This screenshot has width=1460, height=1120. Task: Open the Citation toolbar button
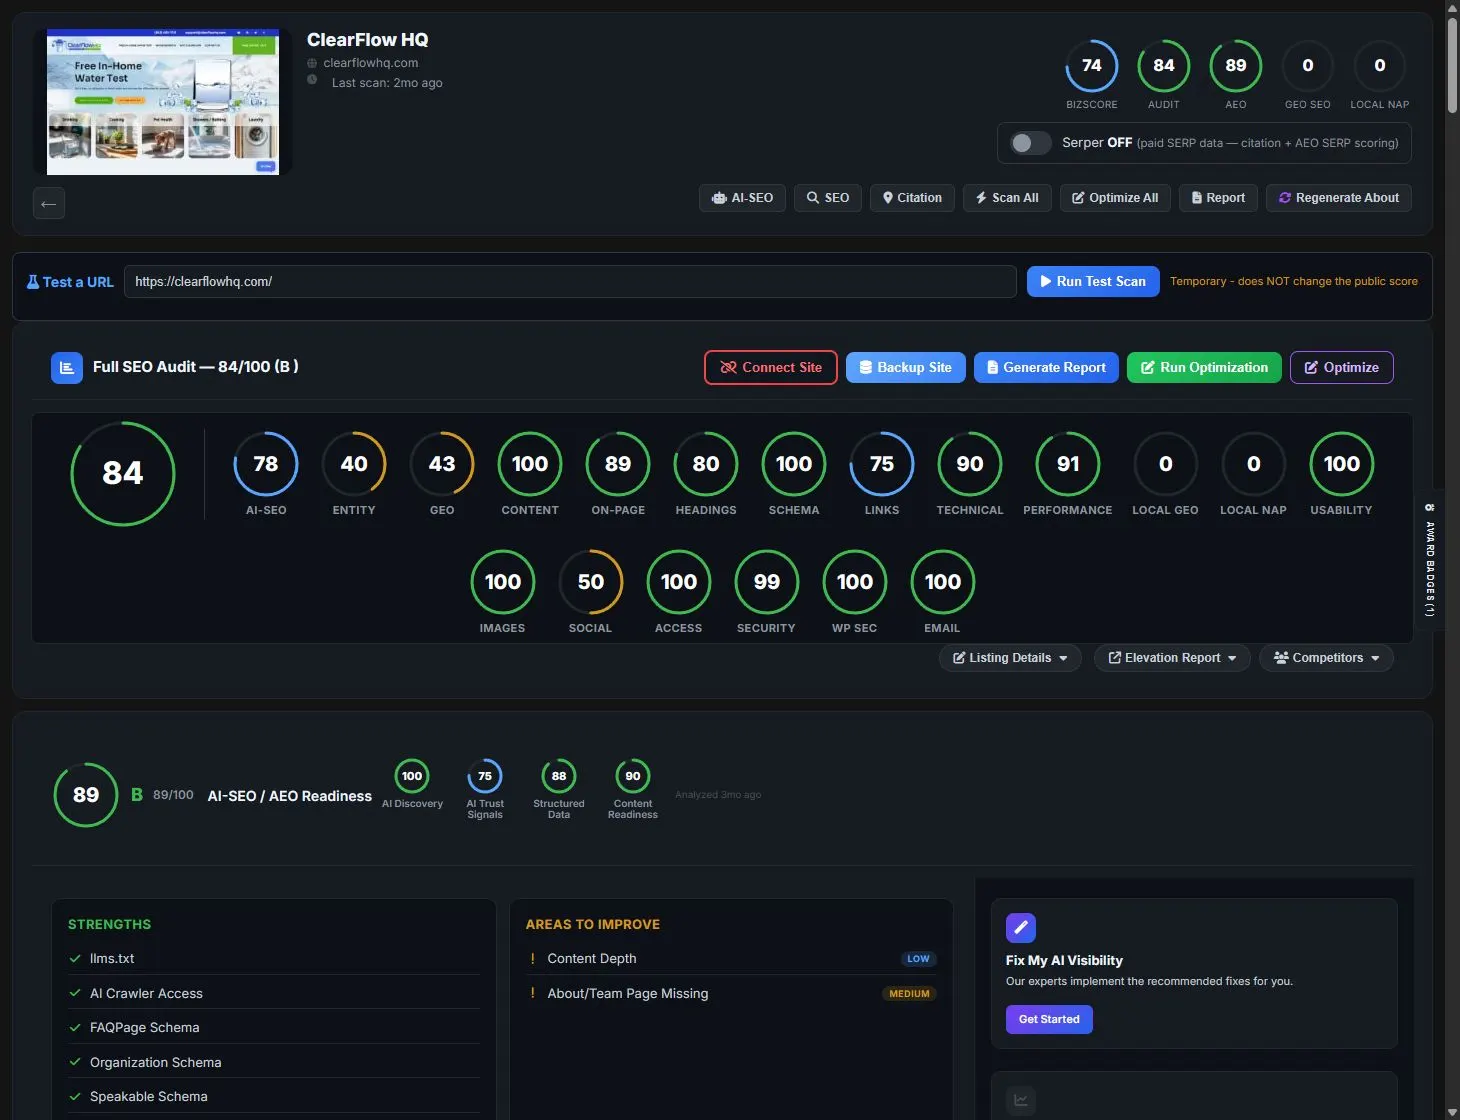tap(912, 198)
